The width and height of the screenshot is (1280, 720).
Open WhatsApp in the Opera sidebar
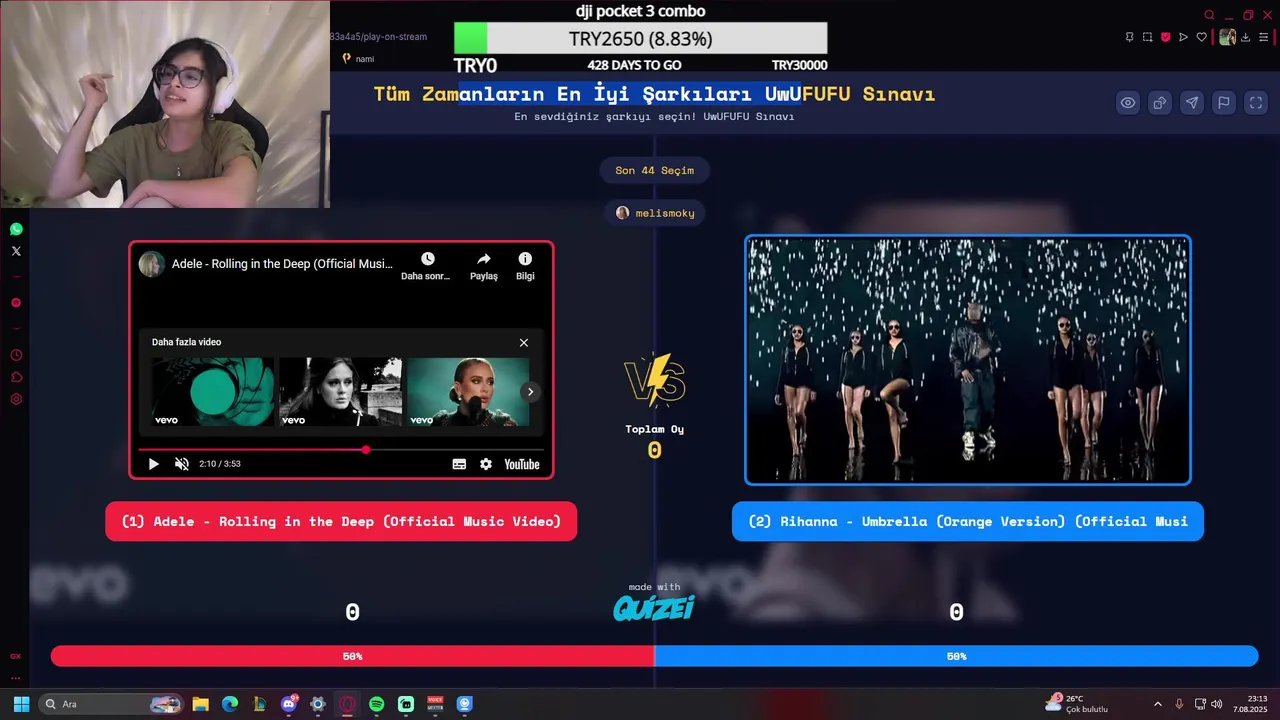coord(16,229)
